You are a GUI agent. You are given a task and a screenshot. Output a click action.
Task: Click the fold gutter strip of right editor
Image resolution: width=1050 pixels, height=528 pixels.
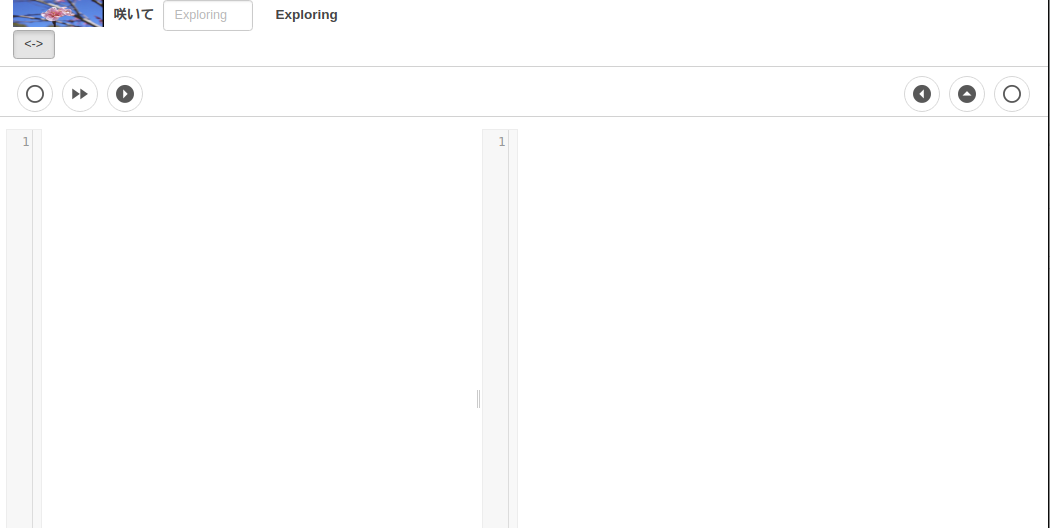[x=513, y=328]
